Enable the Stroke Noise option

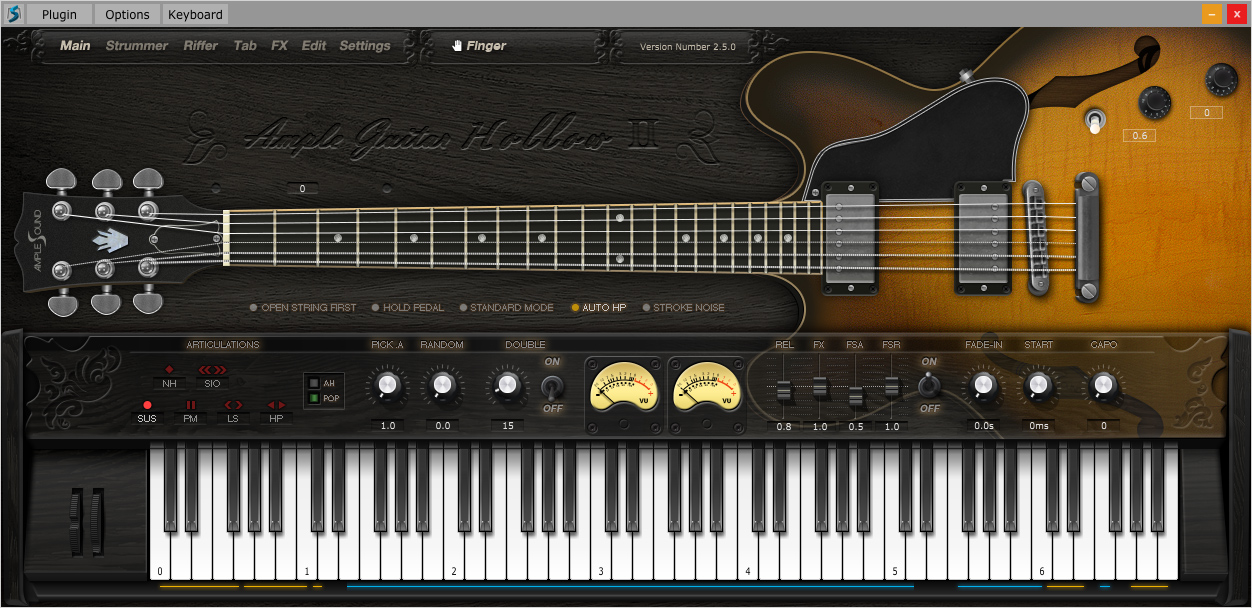pos(647,307)
